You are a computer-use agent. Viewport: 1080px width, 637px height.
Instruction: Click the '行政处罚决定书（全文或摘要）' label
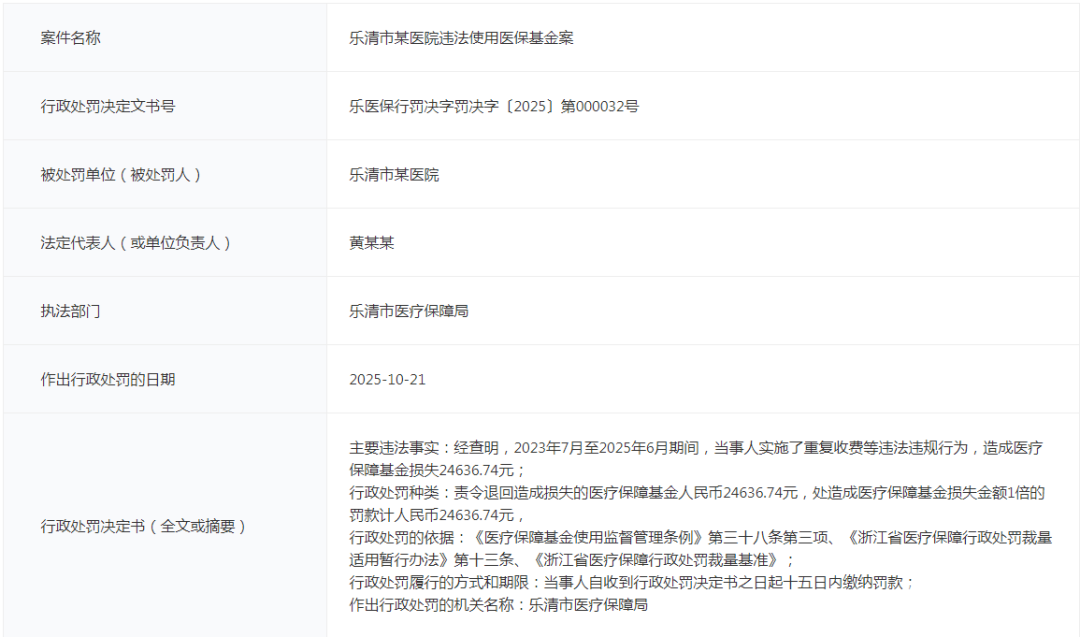pos(143,526)
